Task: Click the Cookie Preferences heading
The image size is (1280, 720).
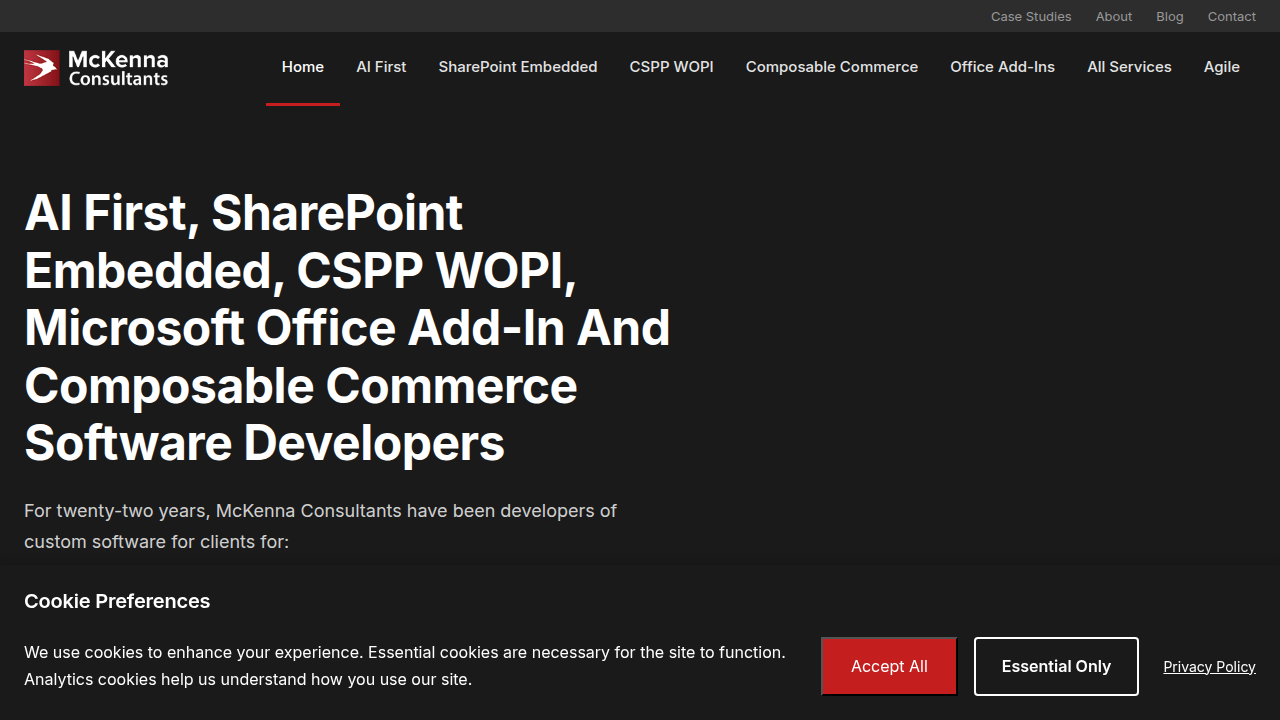Action: click(117, 601)
